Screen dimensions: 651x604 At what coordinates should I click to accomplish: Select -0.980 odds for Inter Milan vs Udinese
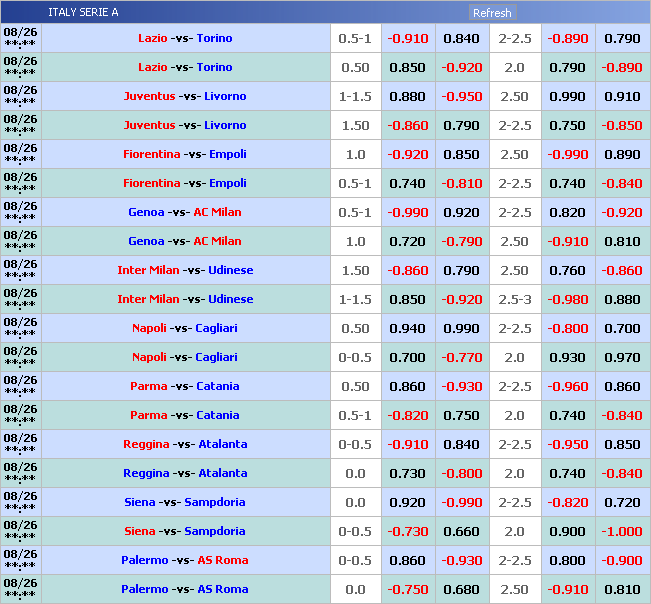pos(568,300)
